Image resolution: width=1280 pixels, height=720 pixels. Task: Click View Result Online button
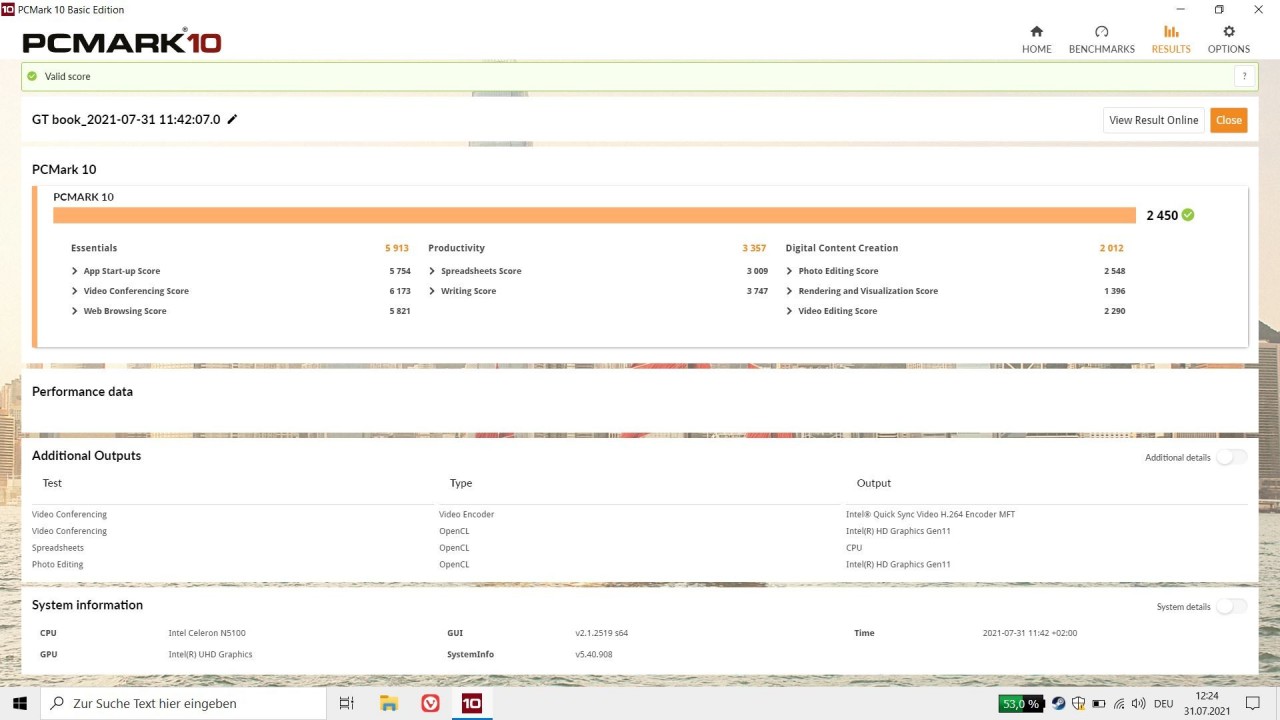pyautogui.click(x=1153, y=120)
